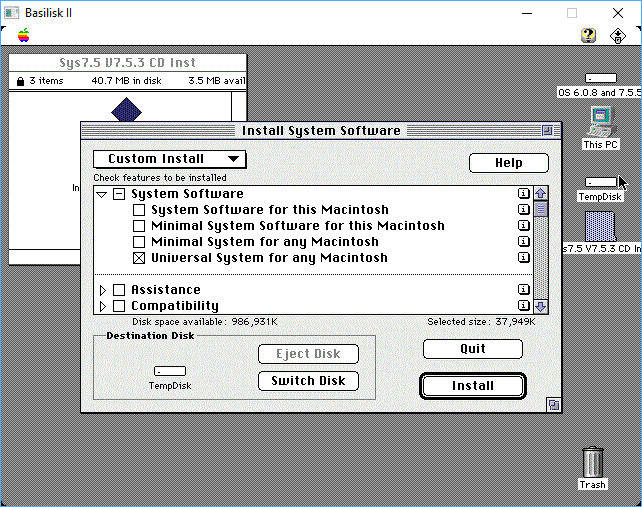Show info for Compatibility
Screen dimensions: 642x507
coord(524,306)
